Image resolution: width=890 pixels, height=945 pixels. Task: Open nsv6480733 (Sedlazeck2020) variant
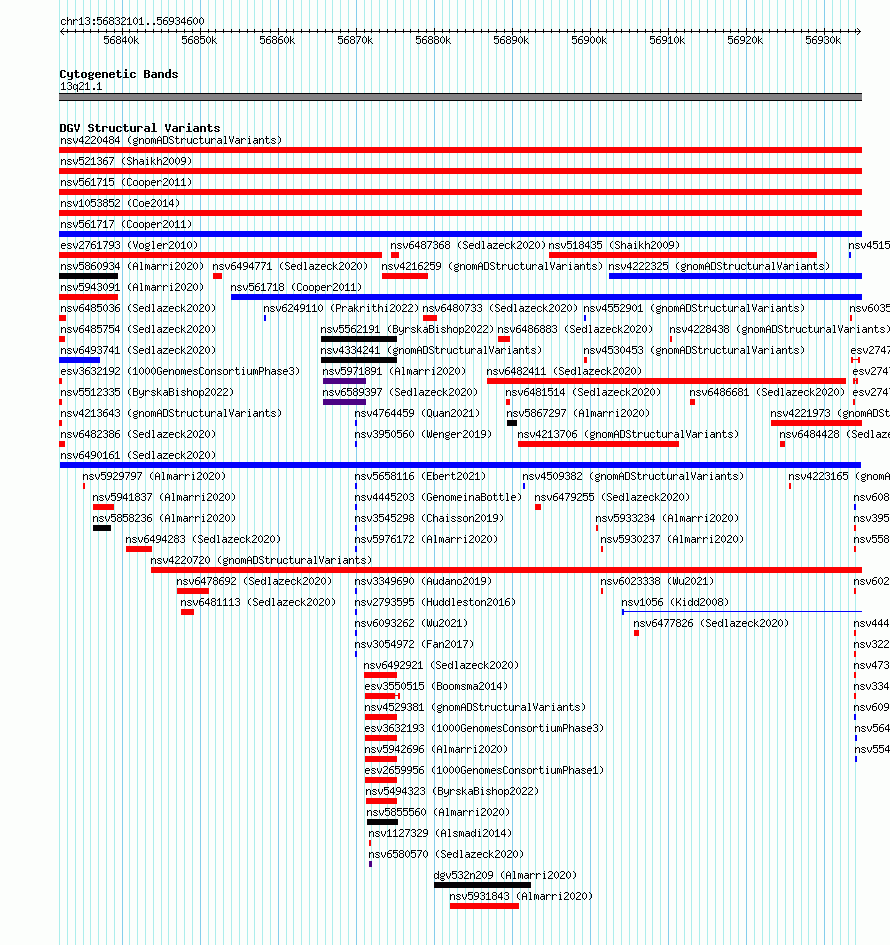coord(500,309)
